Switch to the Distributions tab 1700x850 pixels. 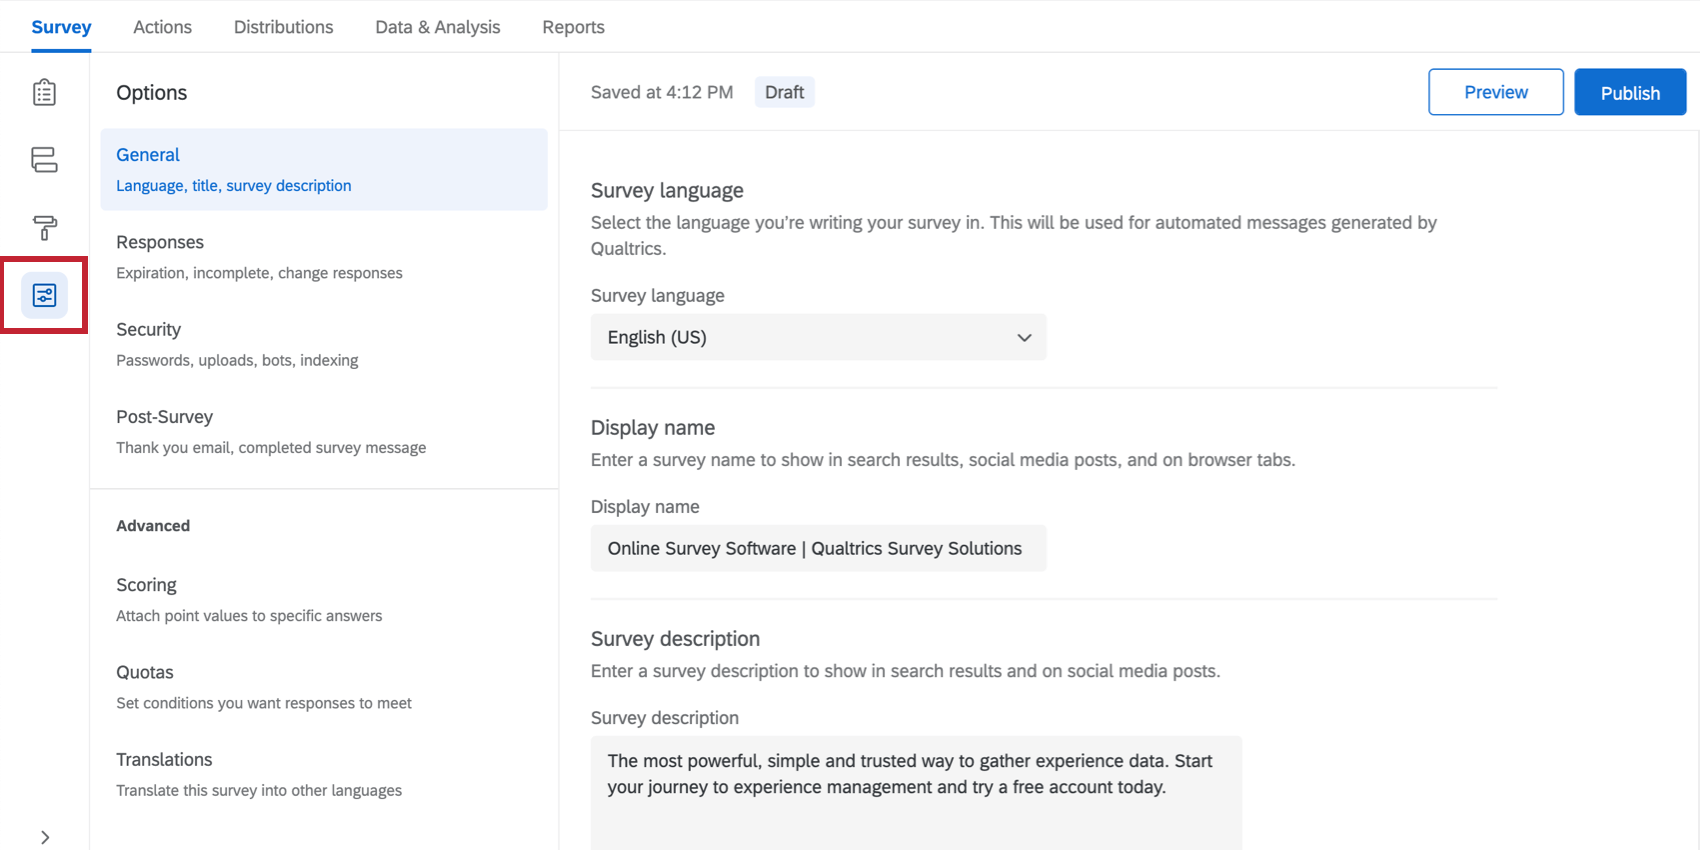[x=283, y=27]
